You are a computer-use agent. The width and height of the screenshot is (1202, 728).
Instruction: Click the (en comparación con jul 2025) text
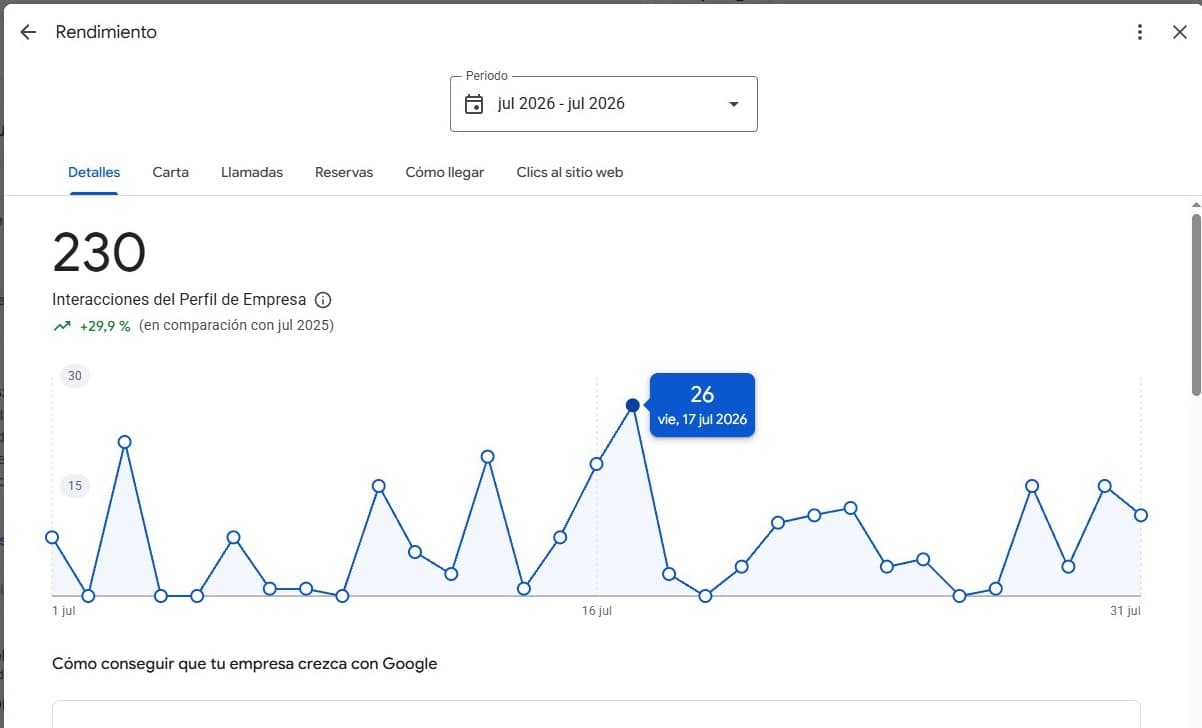coord(236,326)
